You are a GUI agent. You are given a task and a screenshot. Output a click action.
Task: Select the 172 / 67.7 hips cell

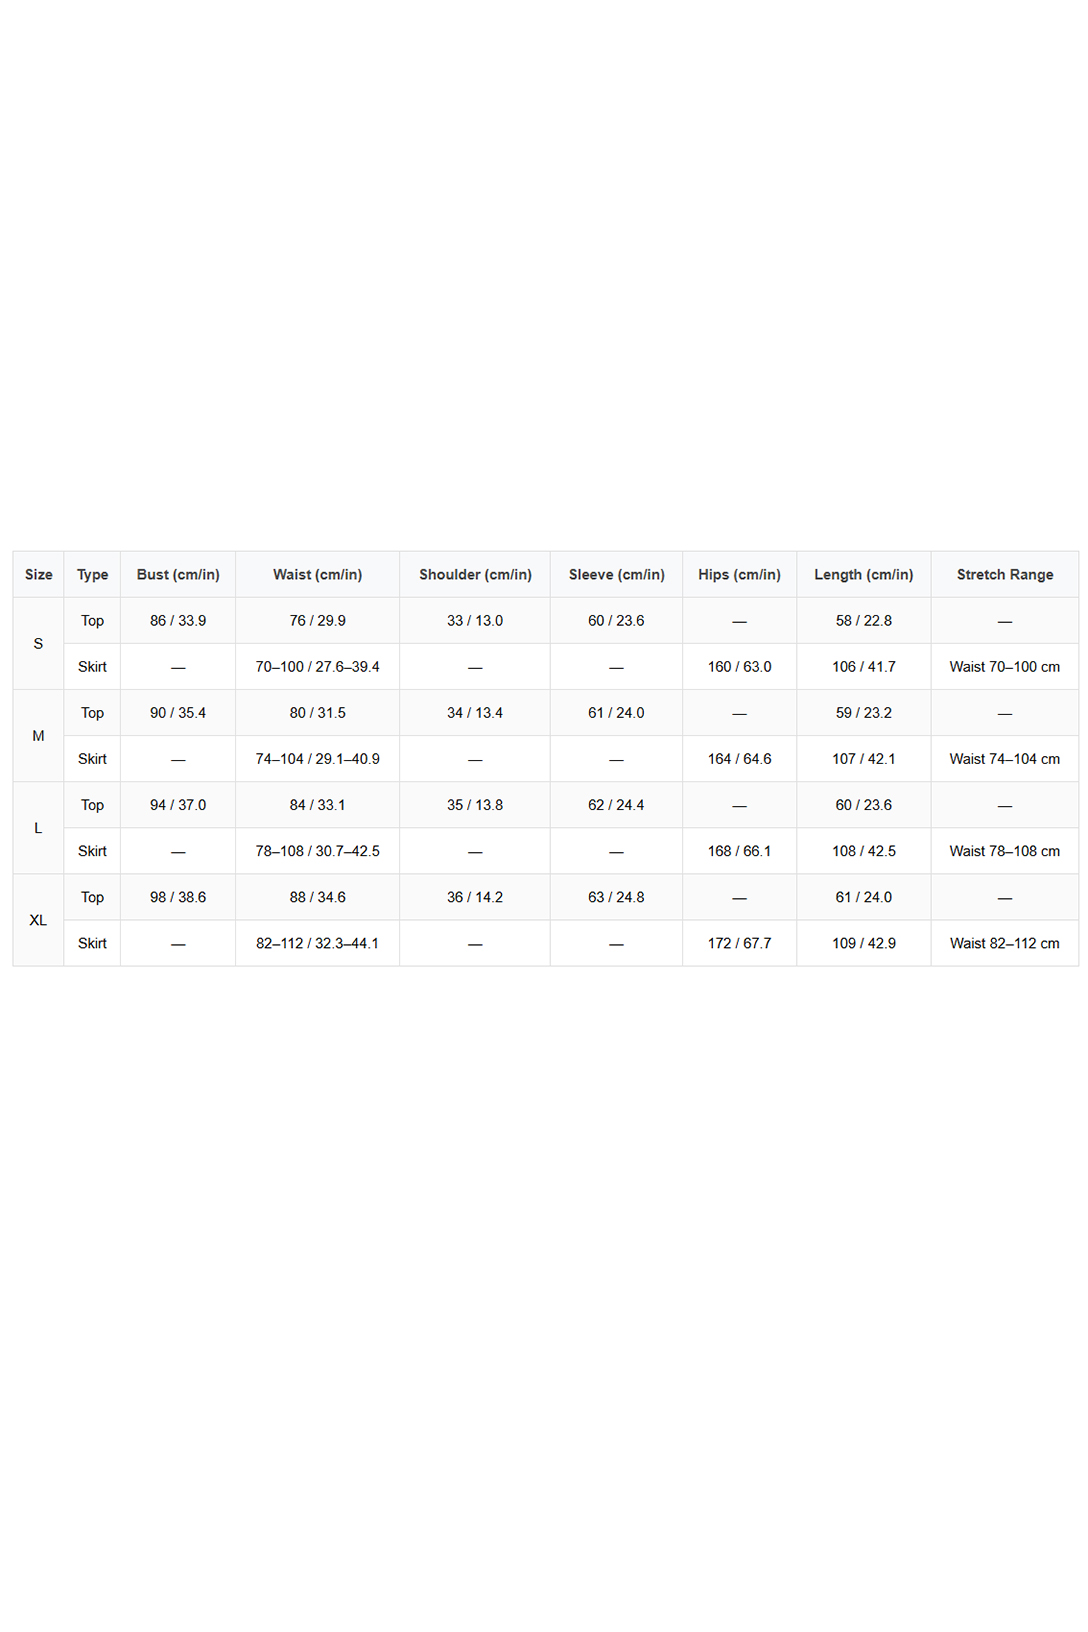click(739, 944)
